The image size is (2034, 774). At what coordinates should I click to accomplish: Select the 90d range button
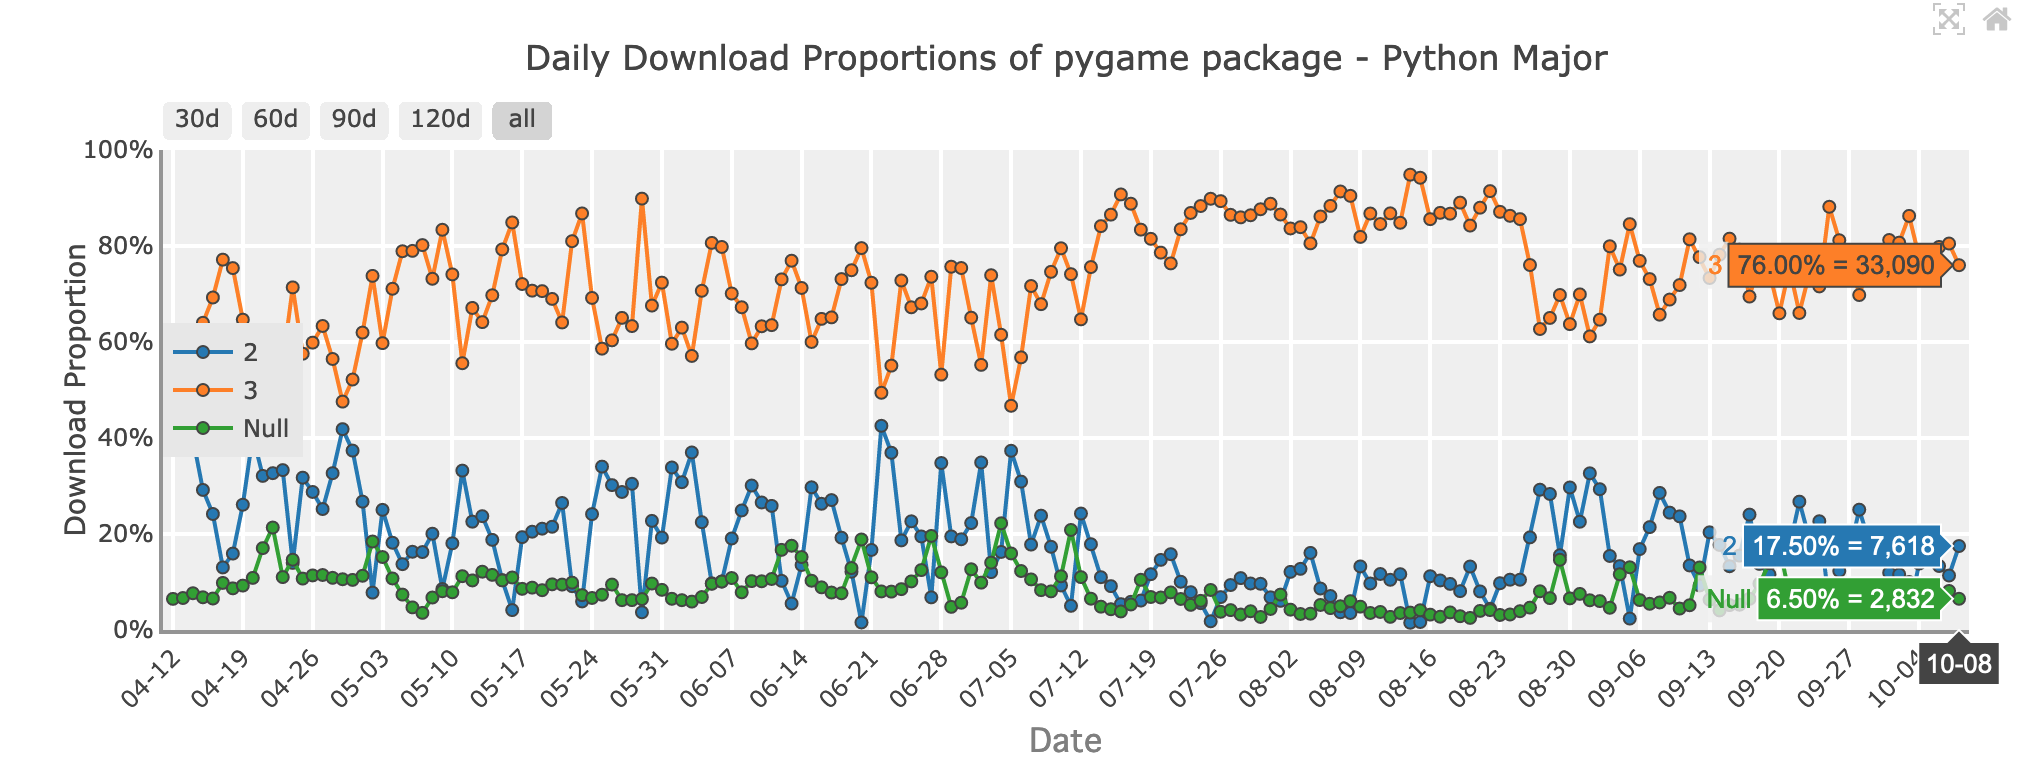pyautogui.click(x=354, y=119)
